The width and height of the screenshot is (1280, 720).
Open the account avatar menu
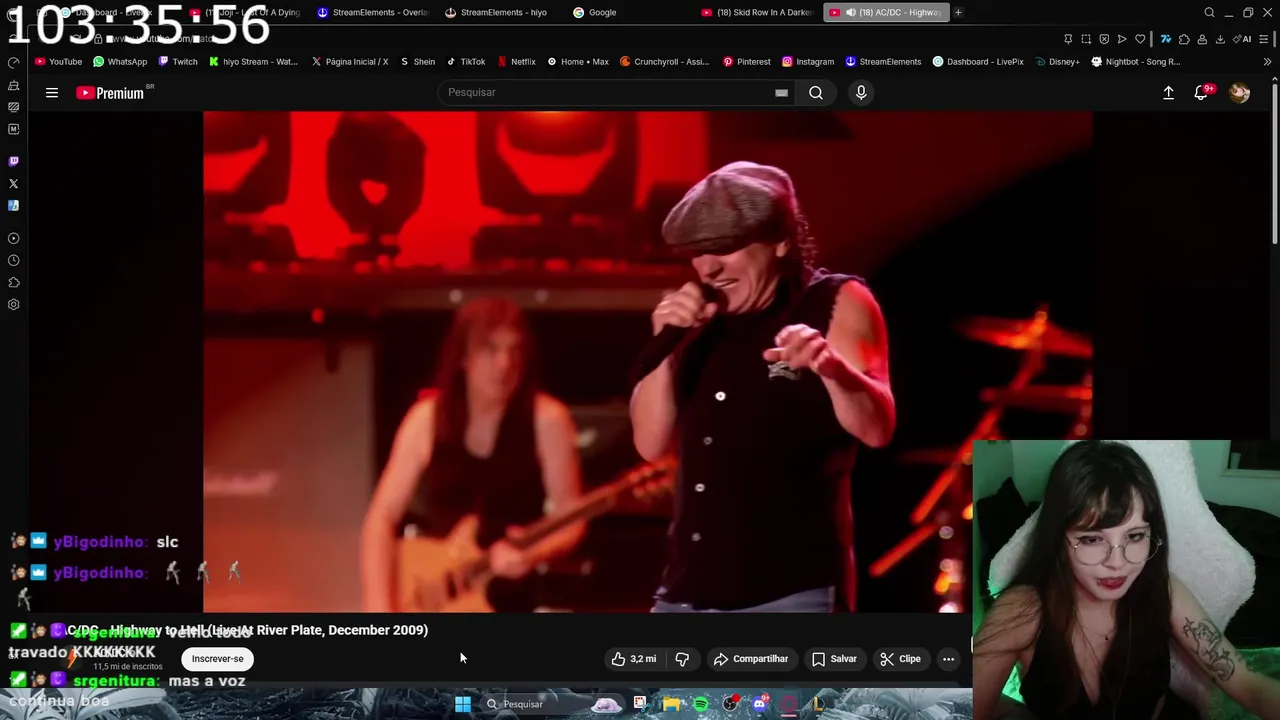click(x=1239, y=92)
